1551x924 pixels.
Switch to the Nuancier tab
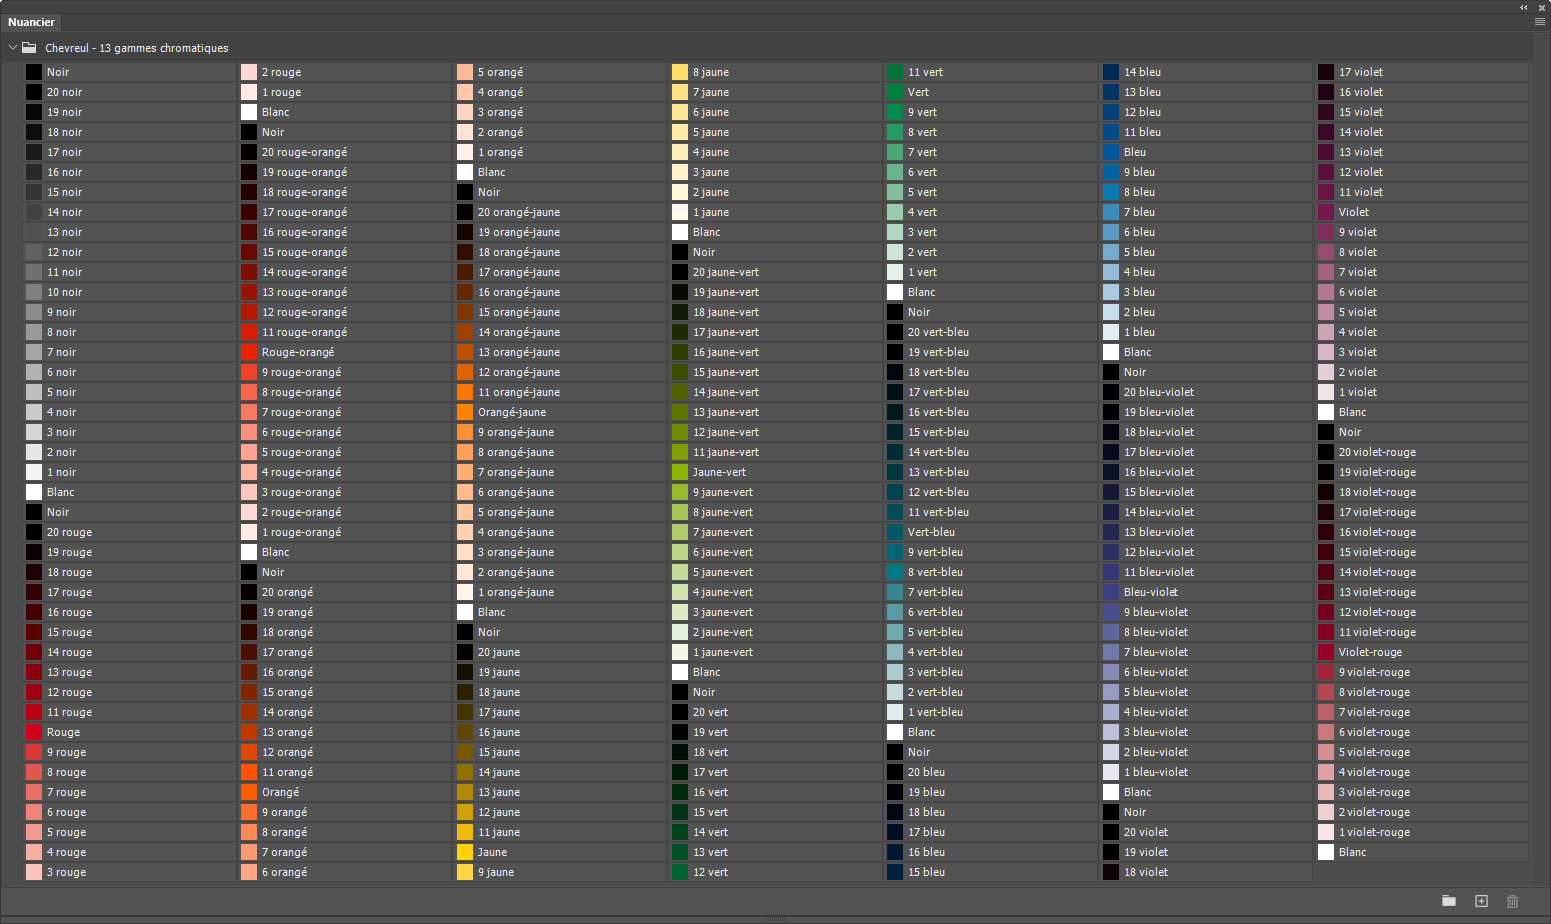click(32, 22)
